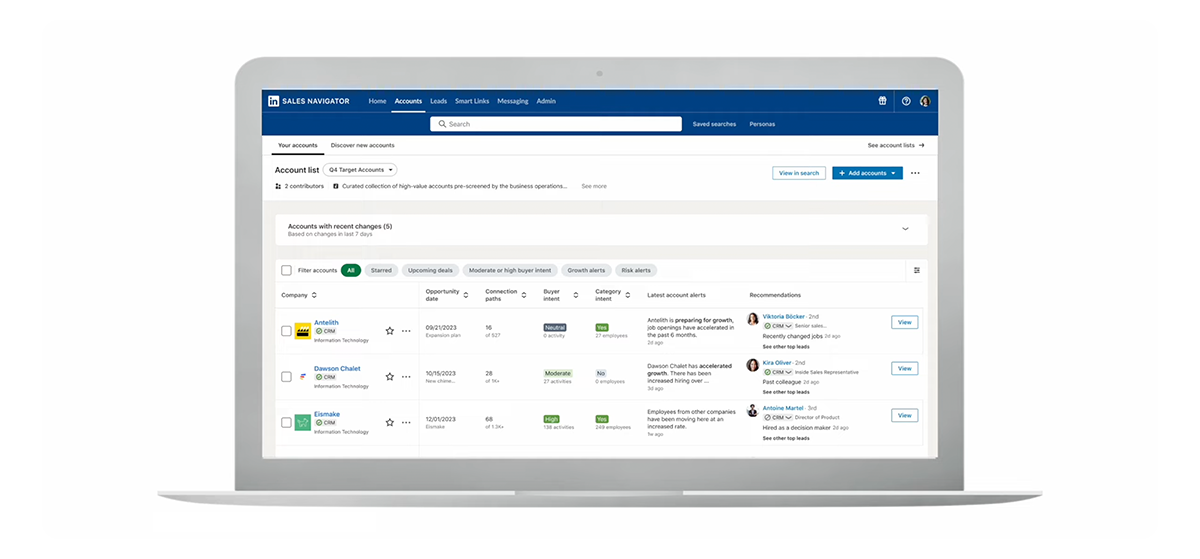Check the Eismake row checkbox
This screenshot has height=559, width=1200.
286,422
